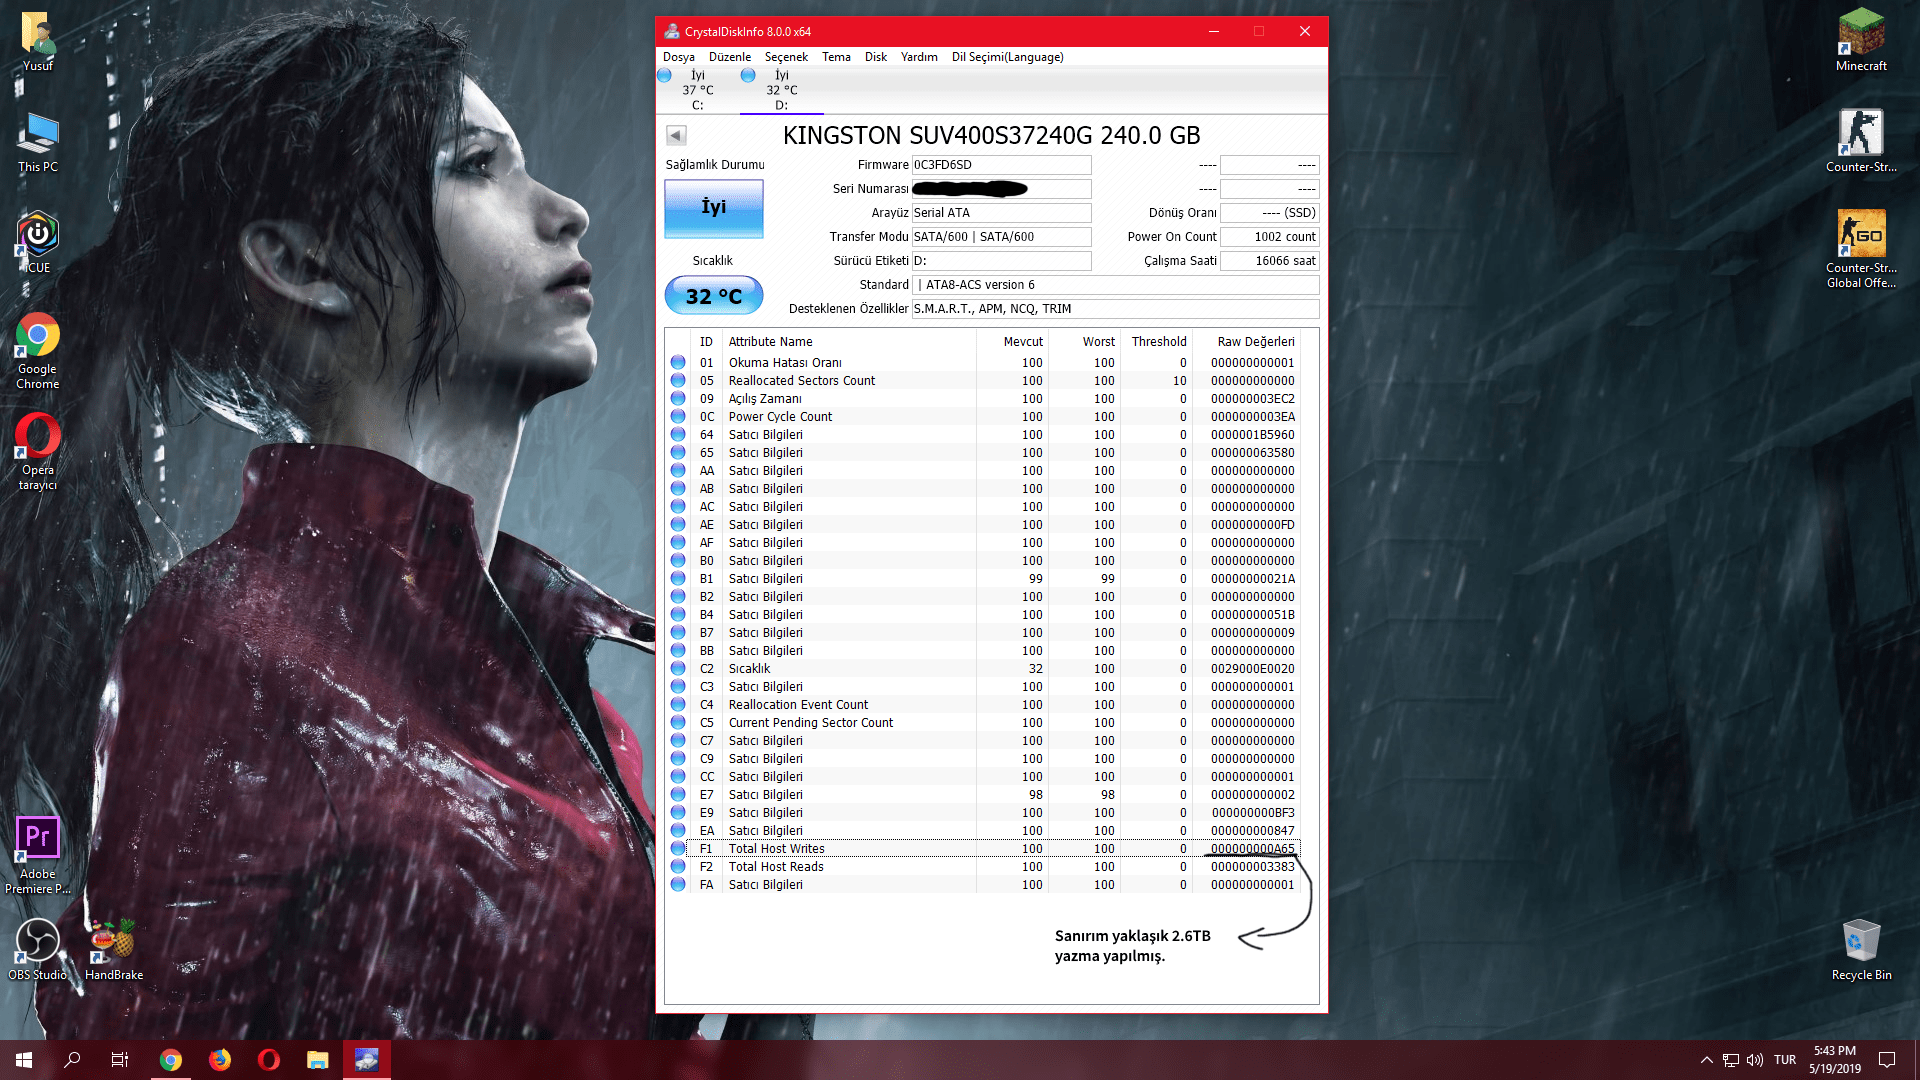The image size is (1920, 1080).
Task: Open the Dosya menu
Action: 678,57
